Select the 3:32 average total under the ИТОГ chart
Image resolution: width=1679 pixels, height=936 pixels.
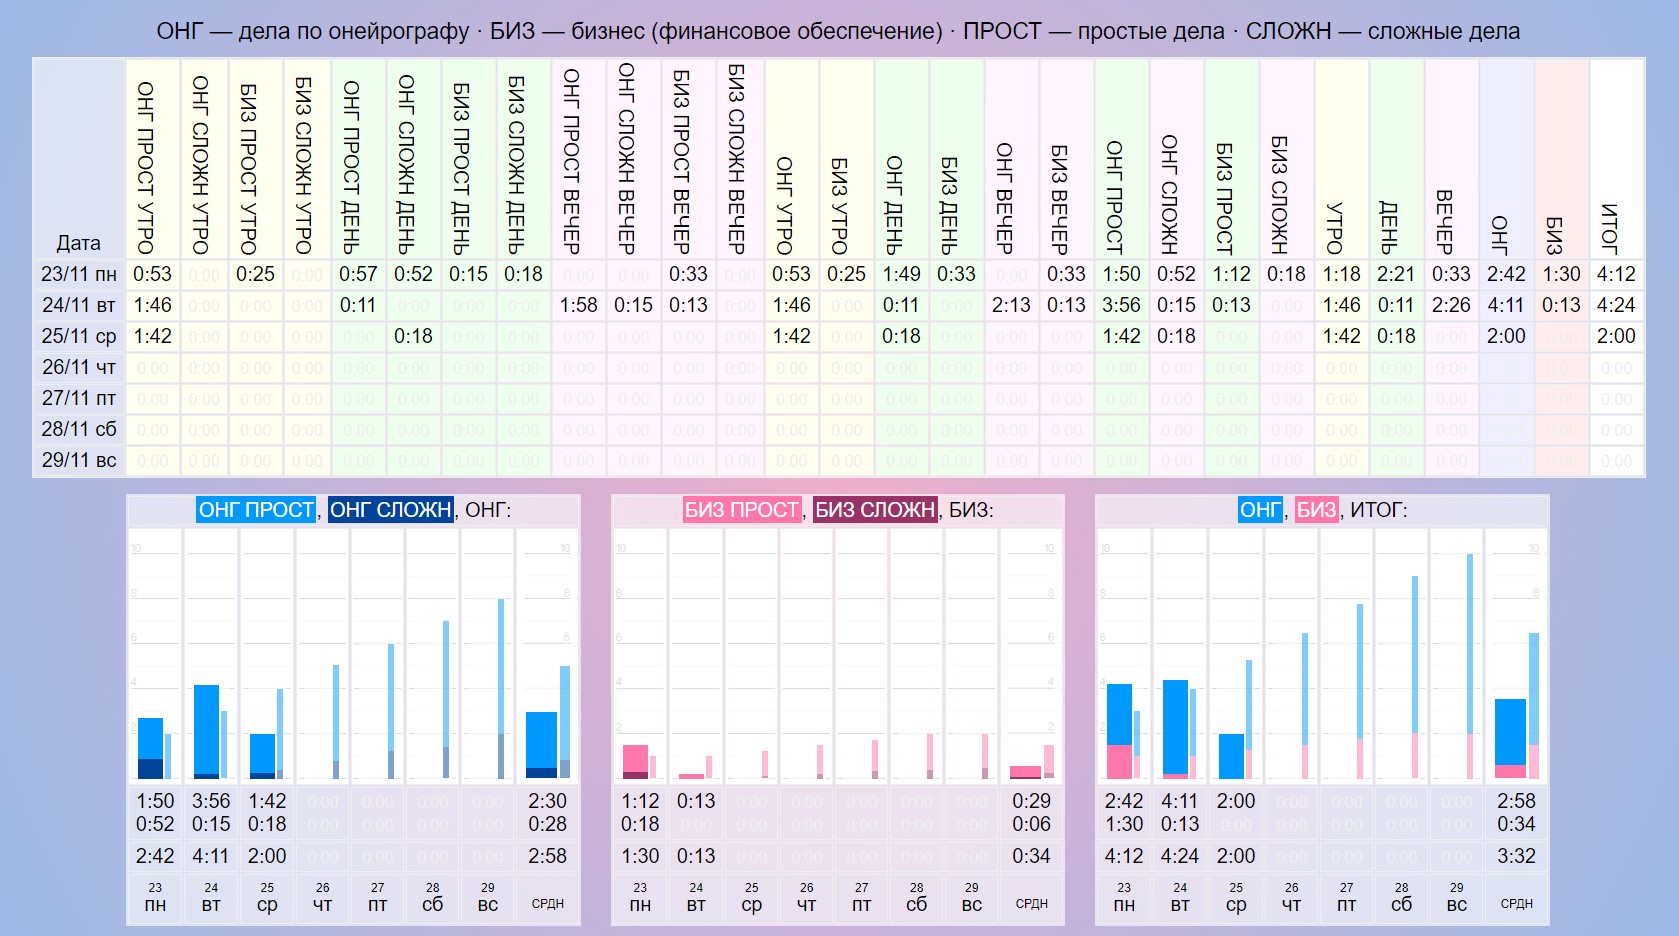(x=1516, y=856)
